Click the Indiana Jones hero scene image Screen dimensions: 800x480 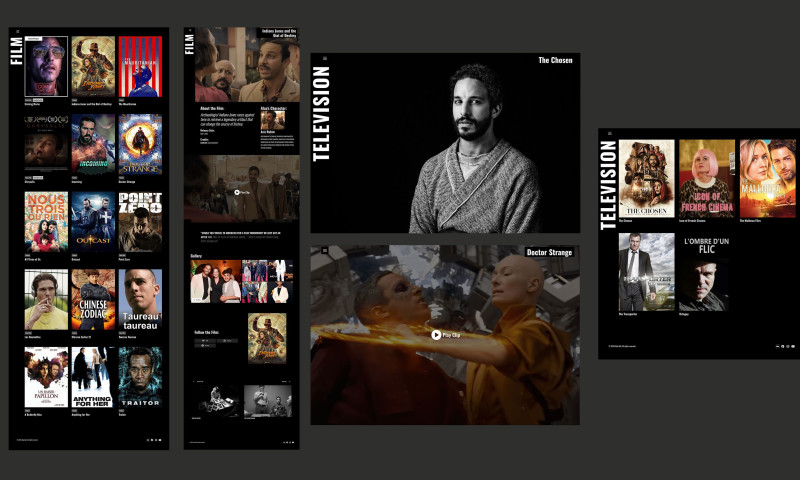point(247,65)
